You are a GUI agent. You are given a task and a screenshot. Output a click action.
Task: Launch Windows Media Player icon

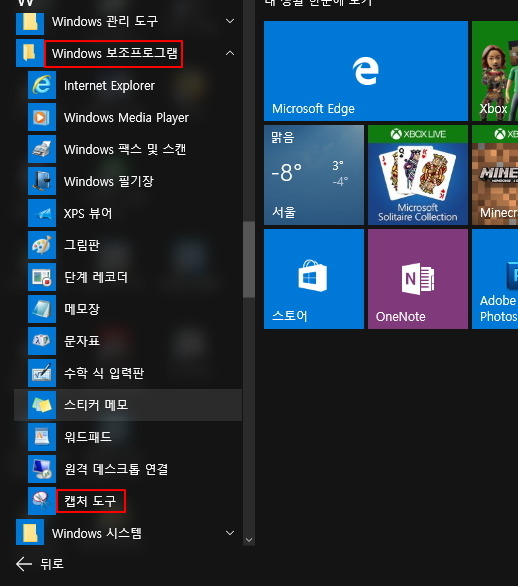[42, 117]
